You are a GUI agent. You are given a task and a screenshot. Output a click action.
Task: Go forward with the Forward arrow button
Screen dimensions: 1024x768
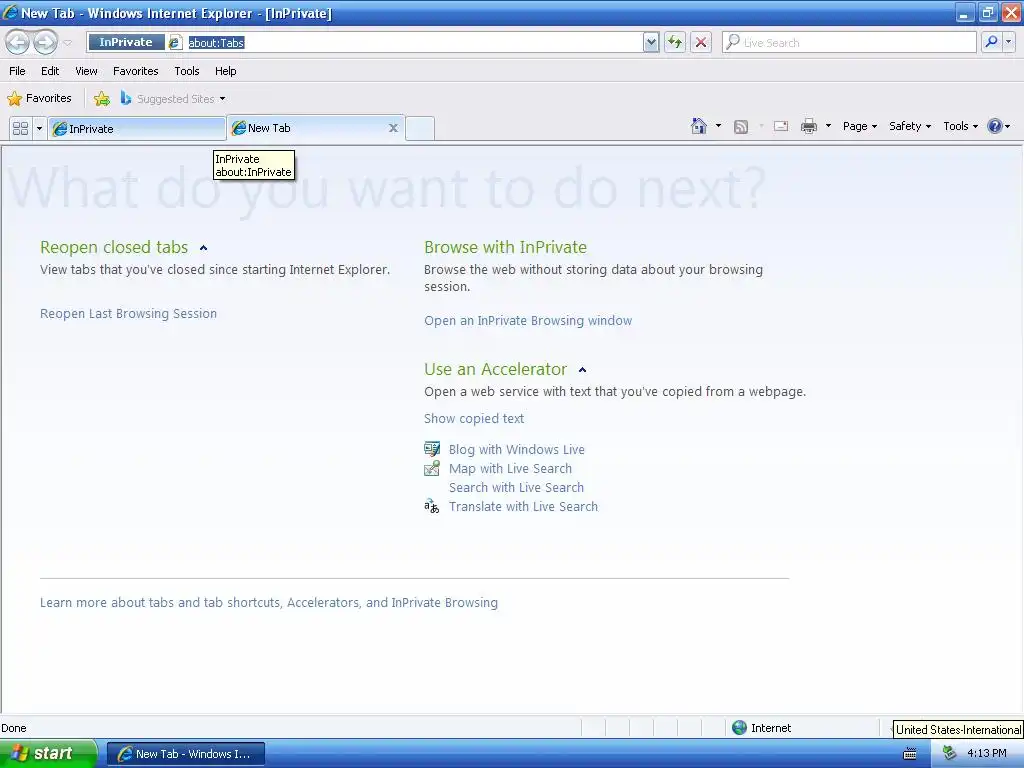point(45,42)
